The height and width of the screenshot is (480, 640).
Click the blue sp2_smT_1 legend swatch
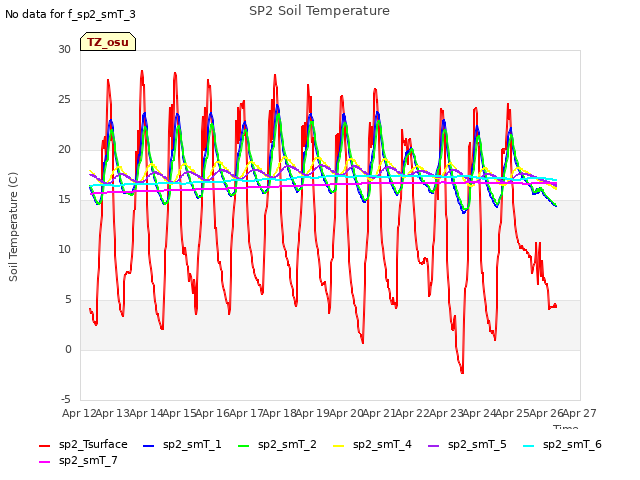tap(149, 446)
